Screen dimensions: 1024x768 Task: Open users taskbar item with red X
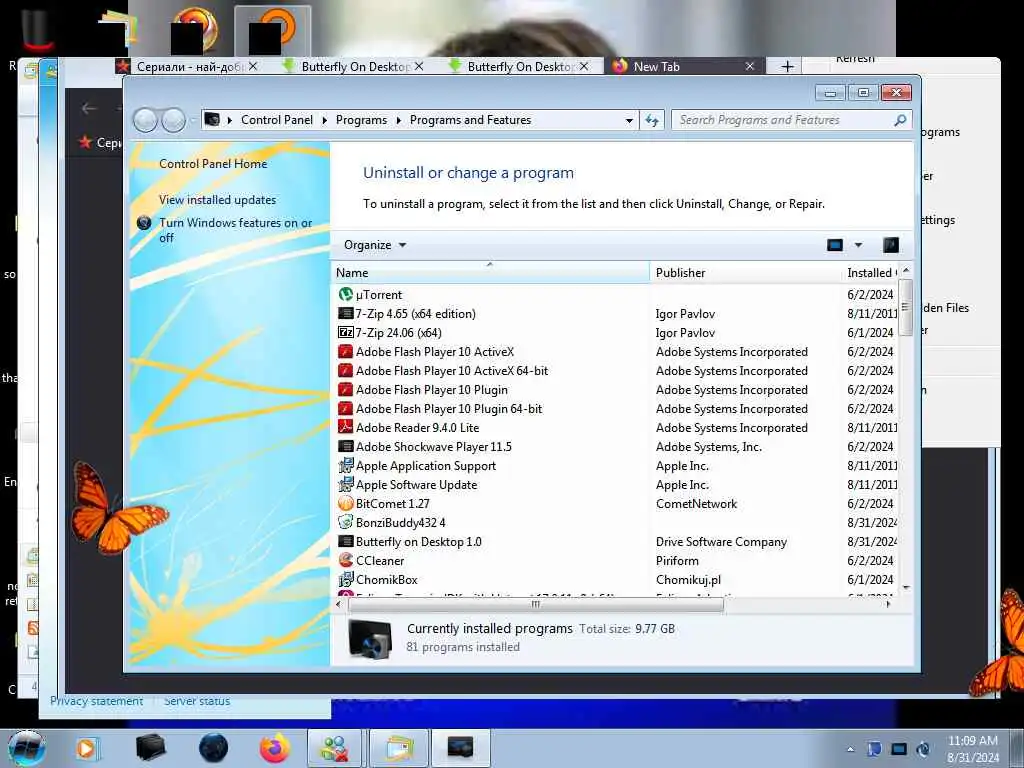click(334, 748)
